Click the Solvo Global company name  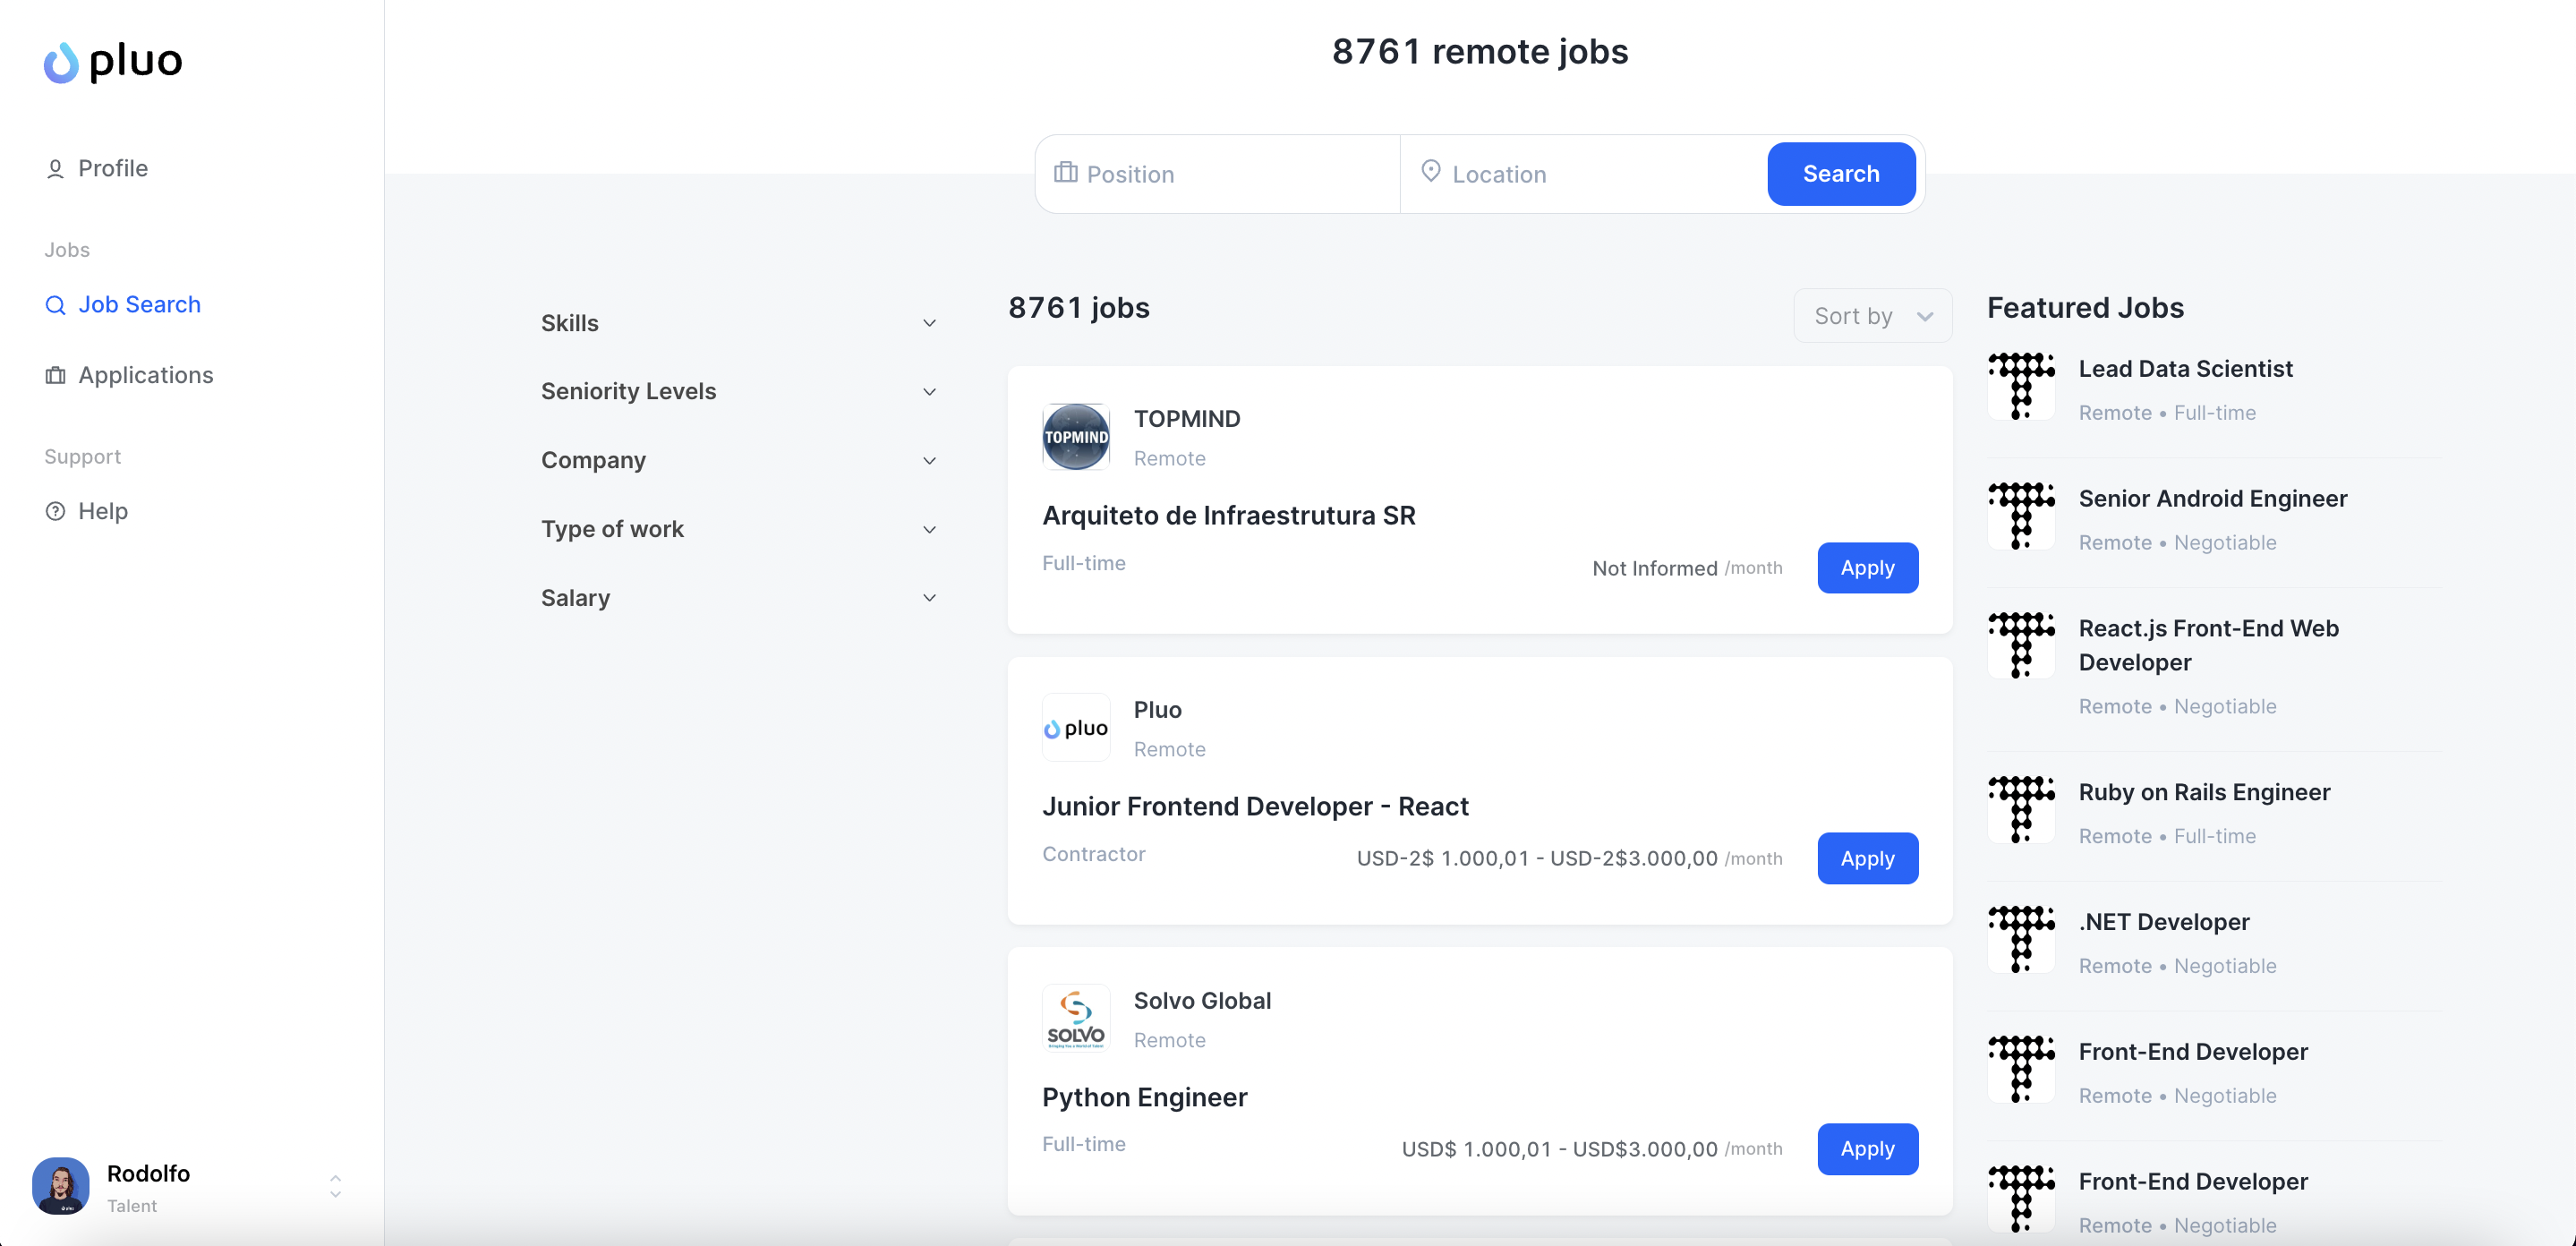tap(1202, 1001)
